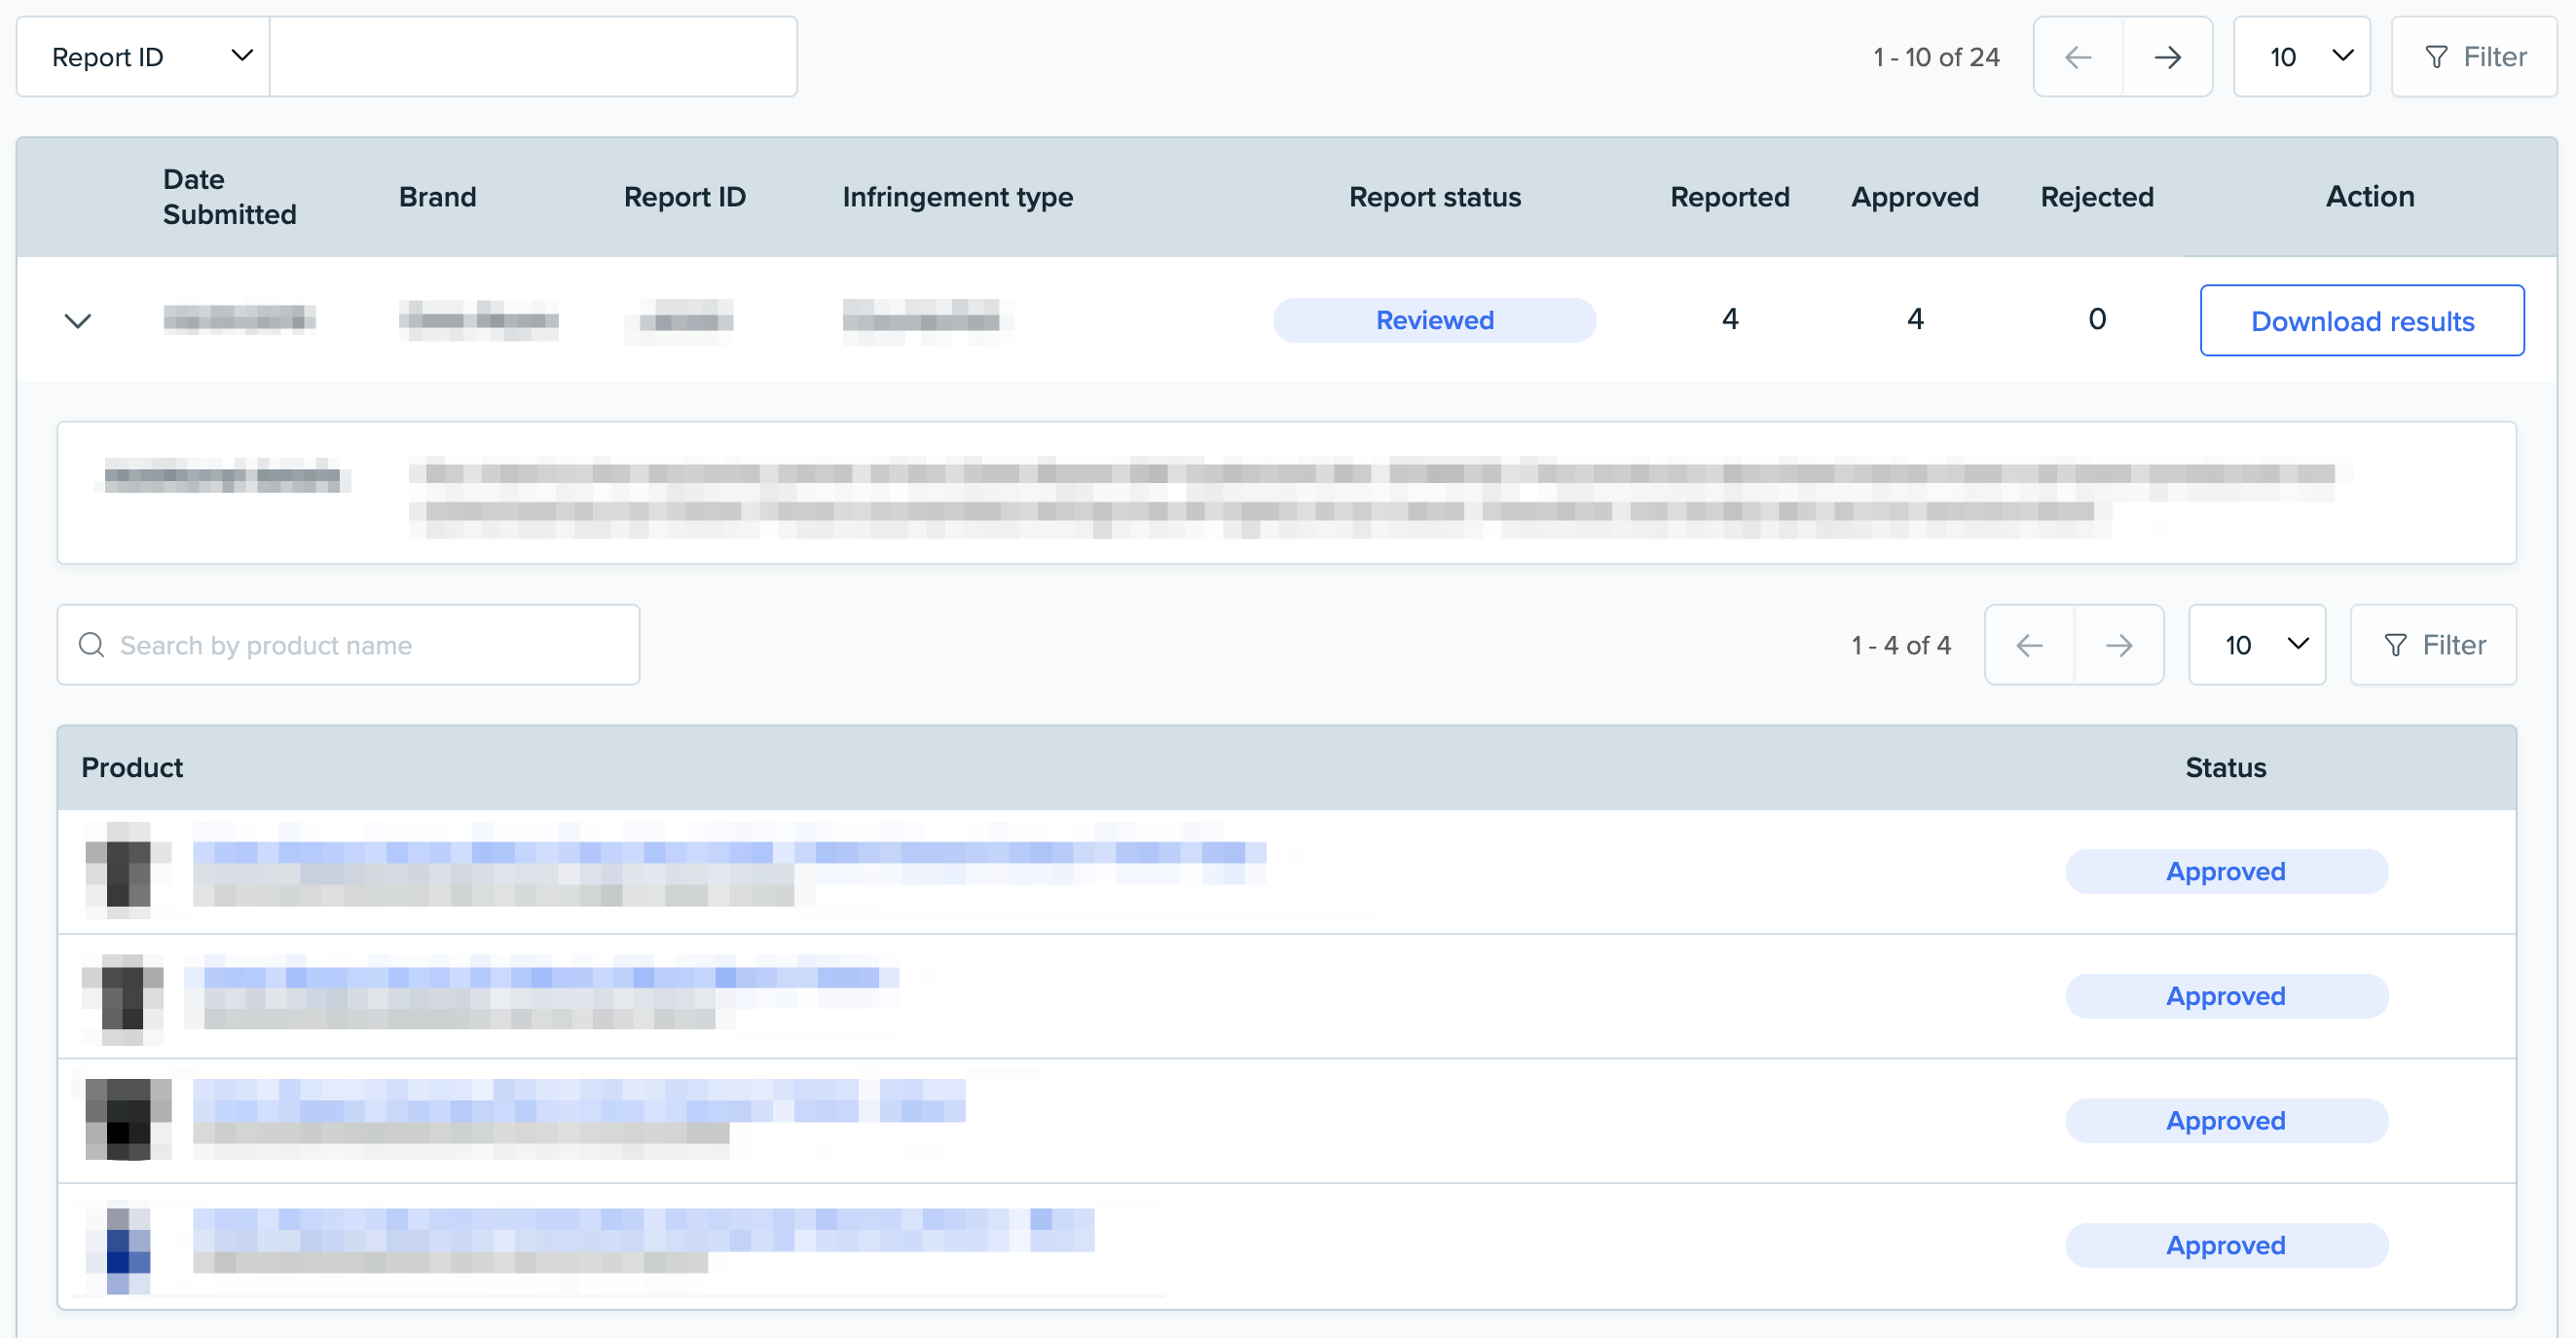
Task: Click the Report status column header
Action: (x=1434, y=197)
